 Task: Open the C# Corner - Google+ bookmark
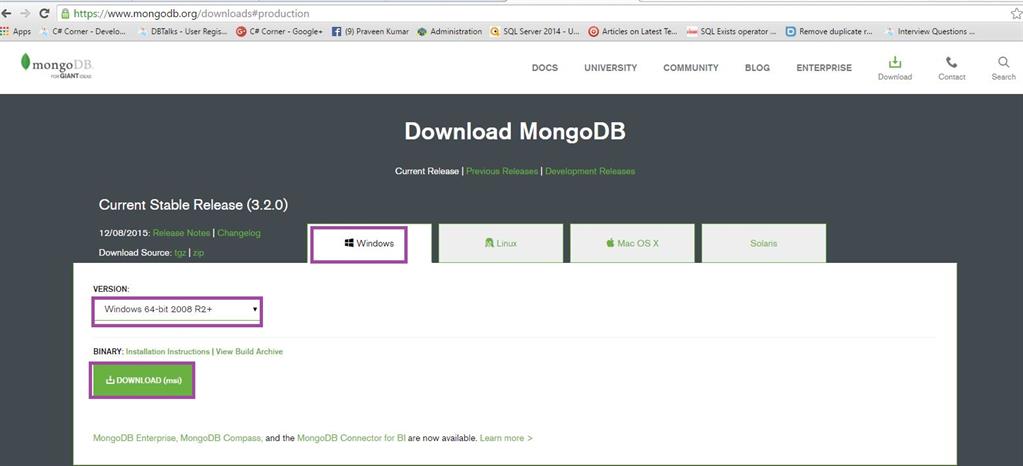pos(279,31)
